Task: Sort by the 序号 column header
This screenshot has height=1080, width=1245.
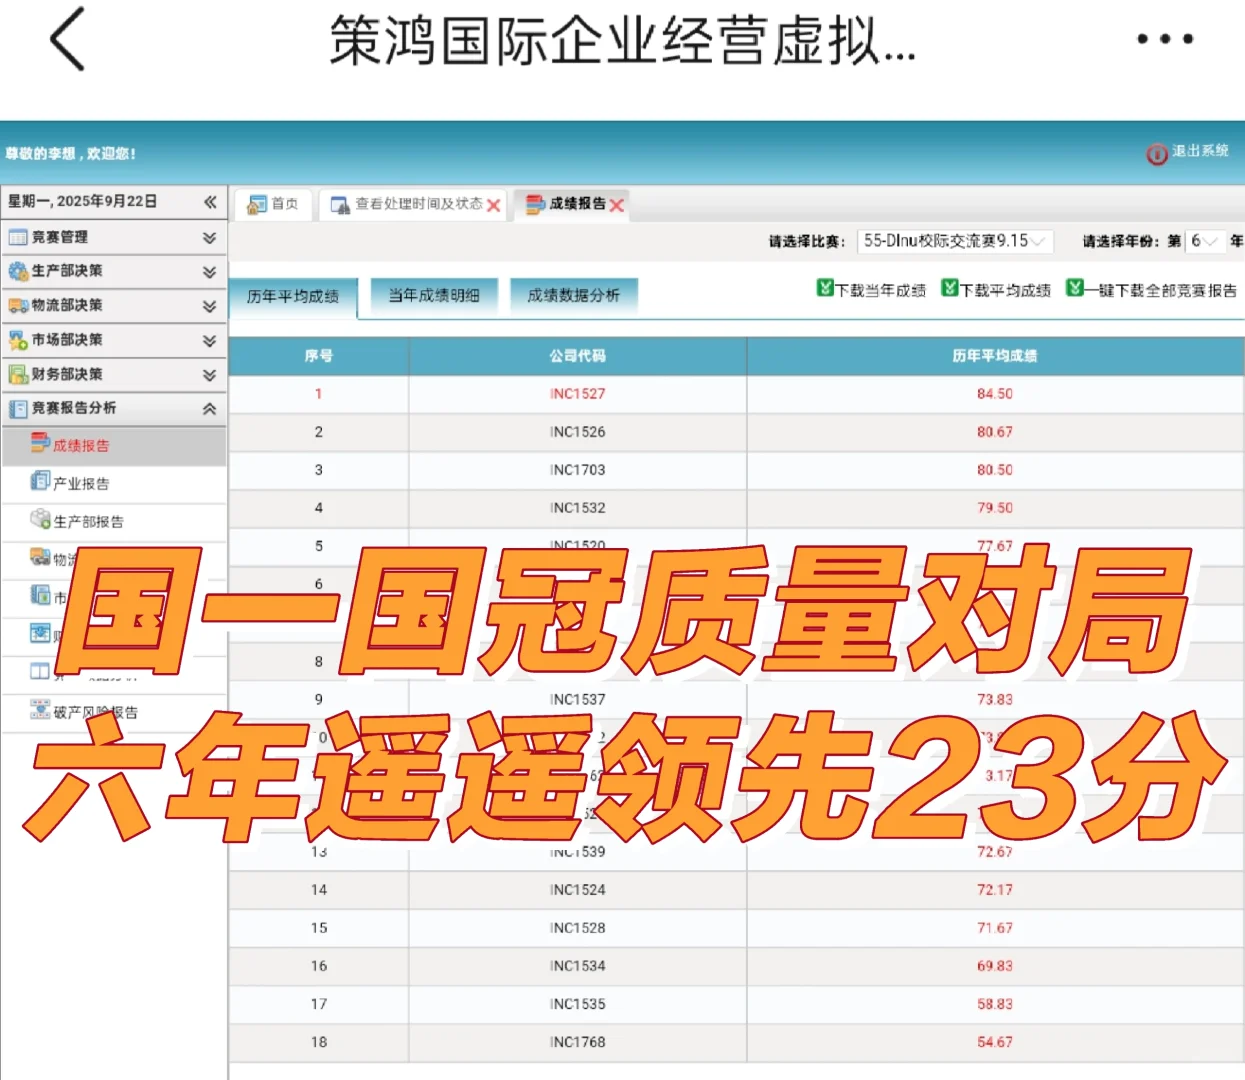Action: [318, 356]
